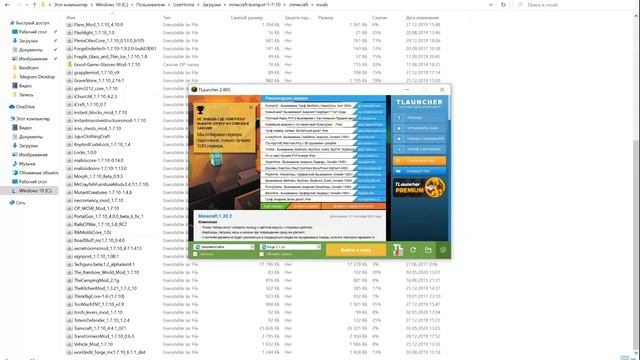Viewport: 640px width, 360px height.
Task: Open pinned Загрузки under Quick access
Action: click(x=28, y=41)
